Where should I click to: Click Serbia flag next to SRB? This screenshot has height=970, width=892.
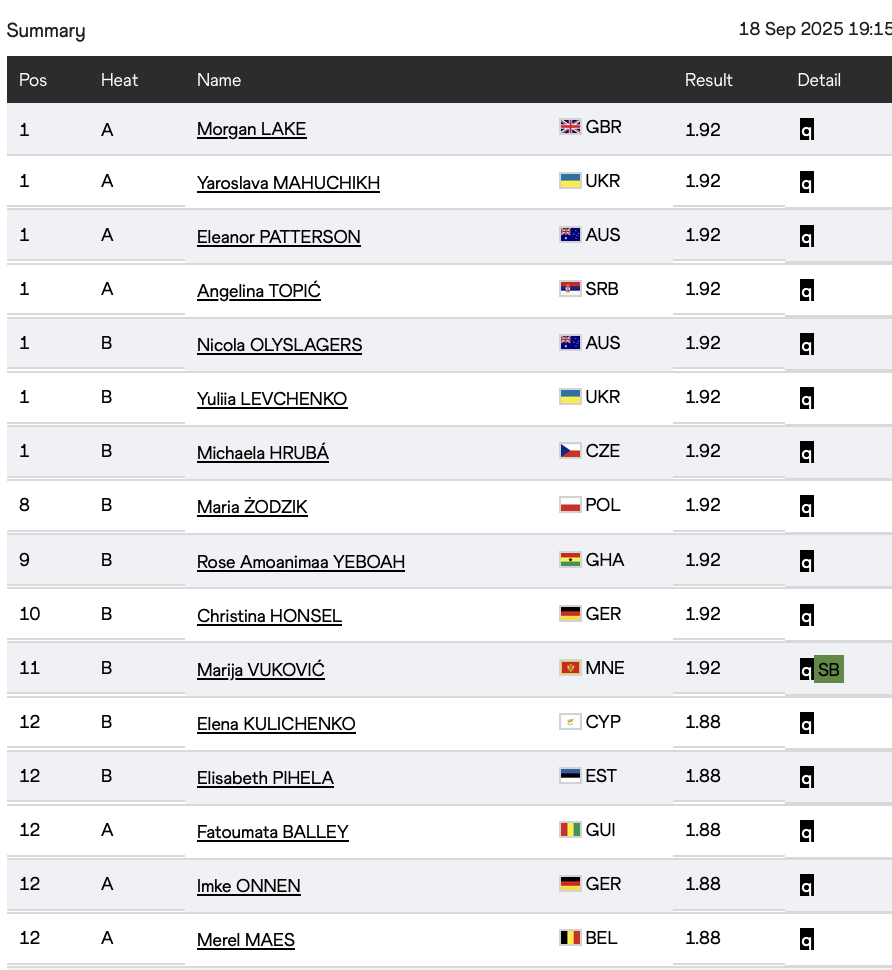point(570,289)
